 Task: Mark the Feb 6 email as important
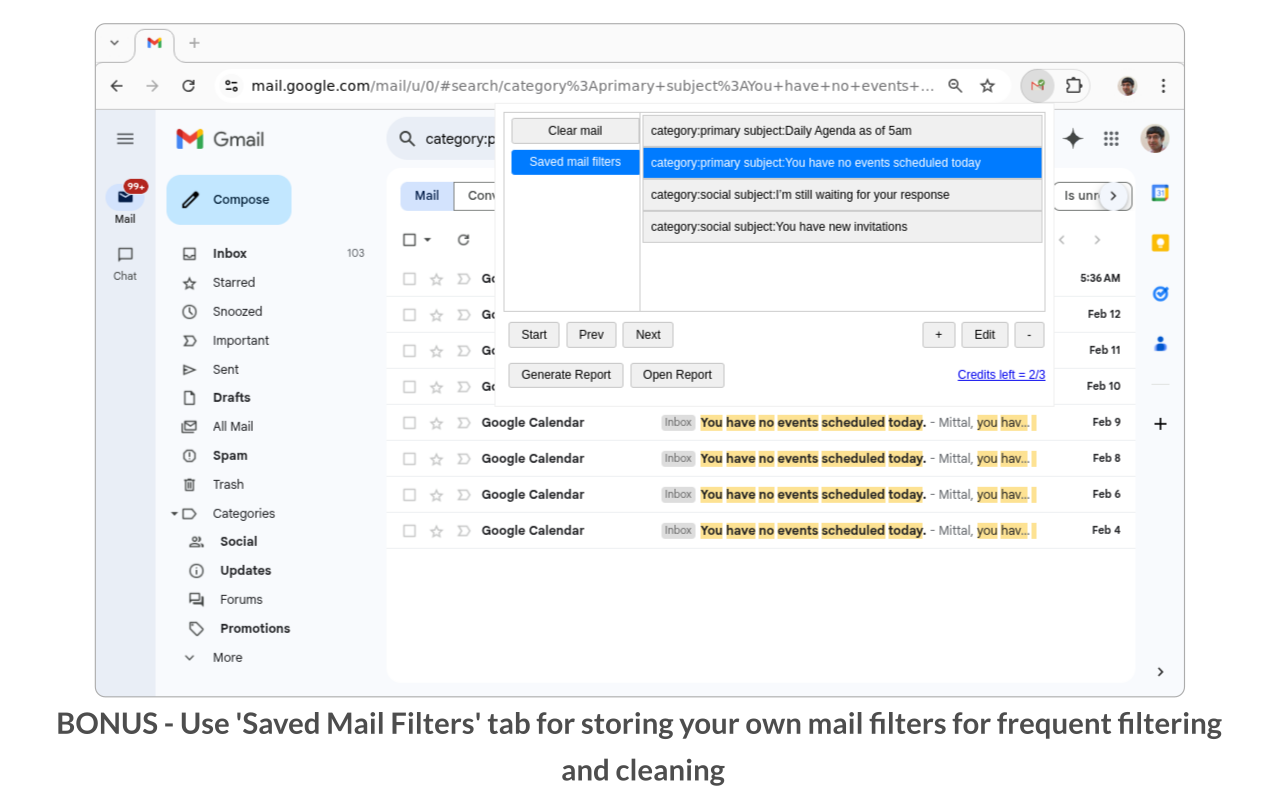(x=463, y=495)
